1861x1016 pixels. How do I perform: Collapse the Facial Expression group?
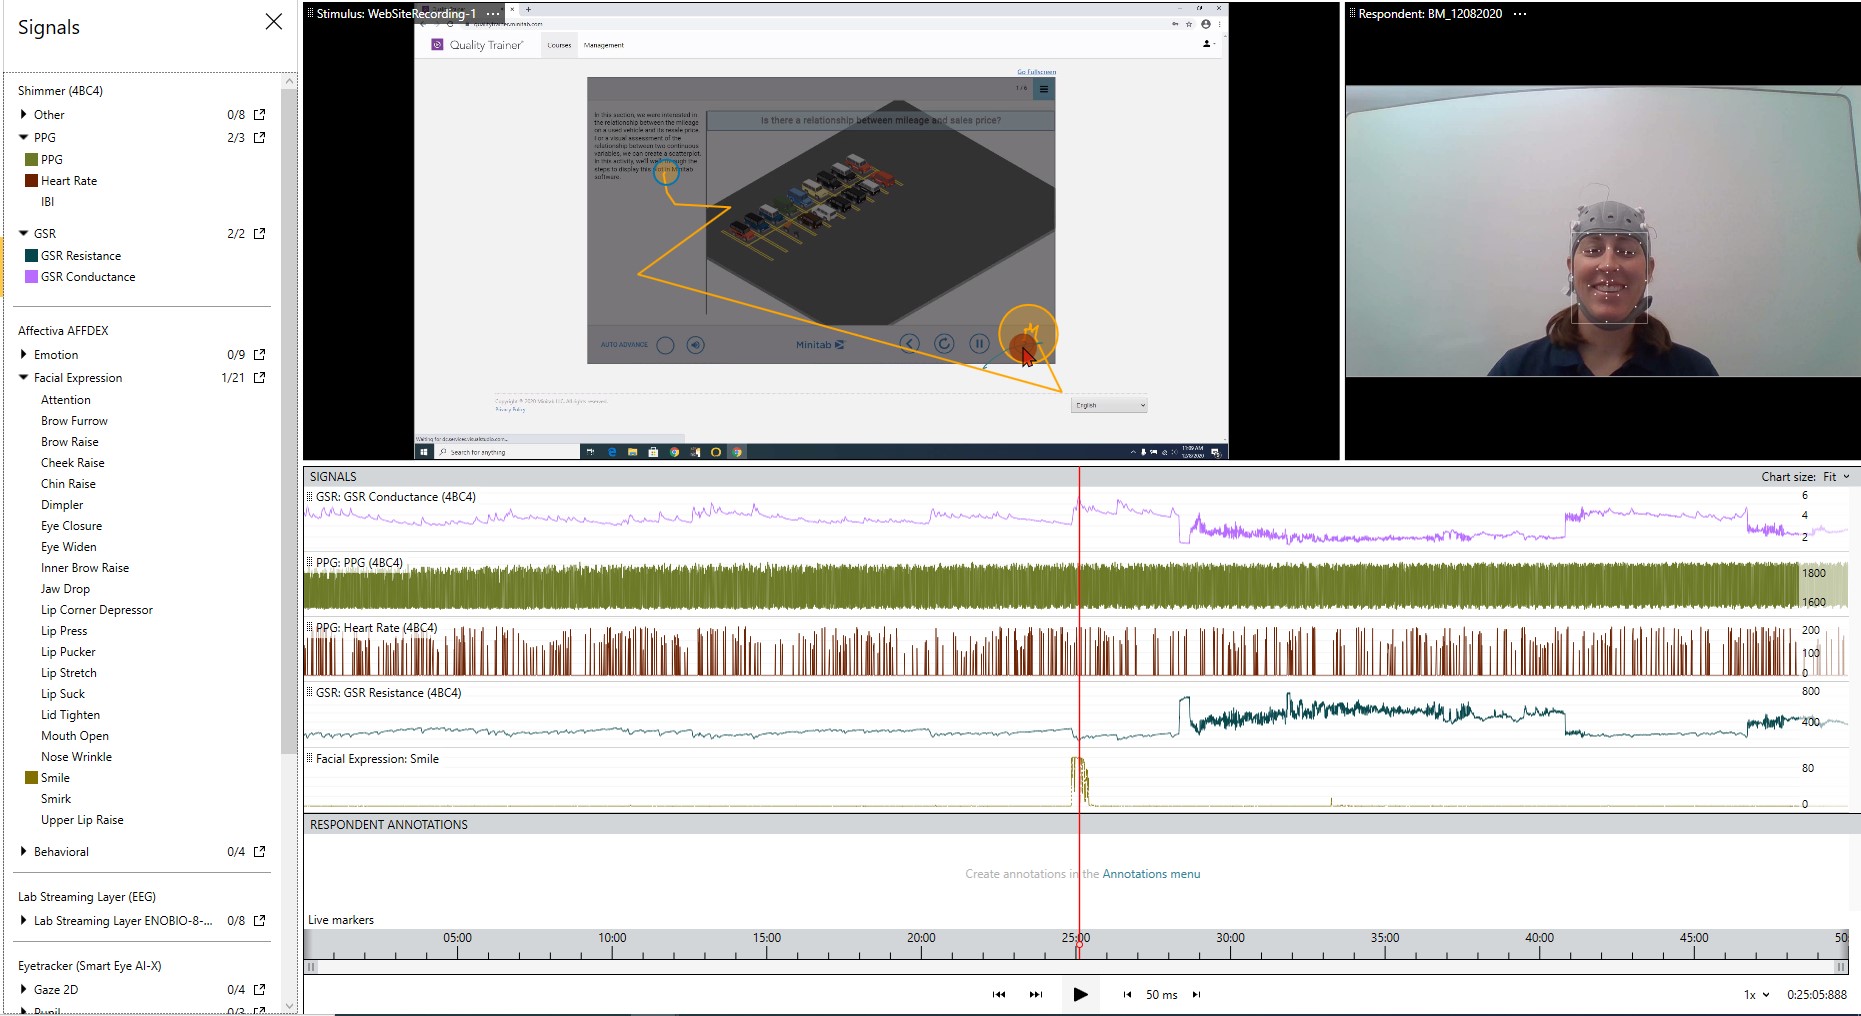pos(23,377)
